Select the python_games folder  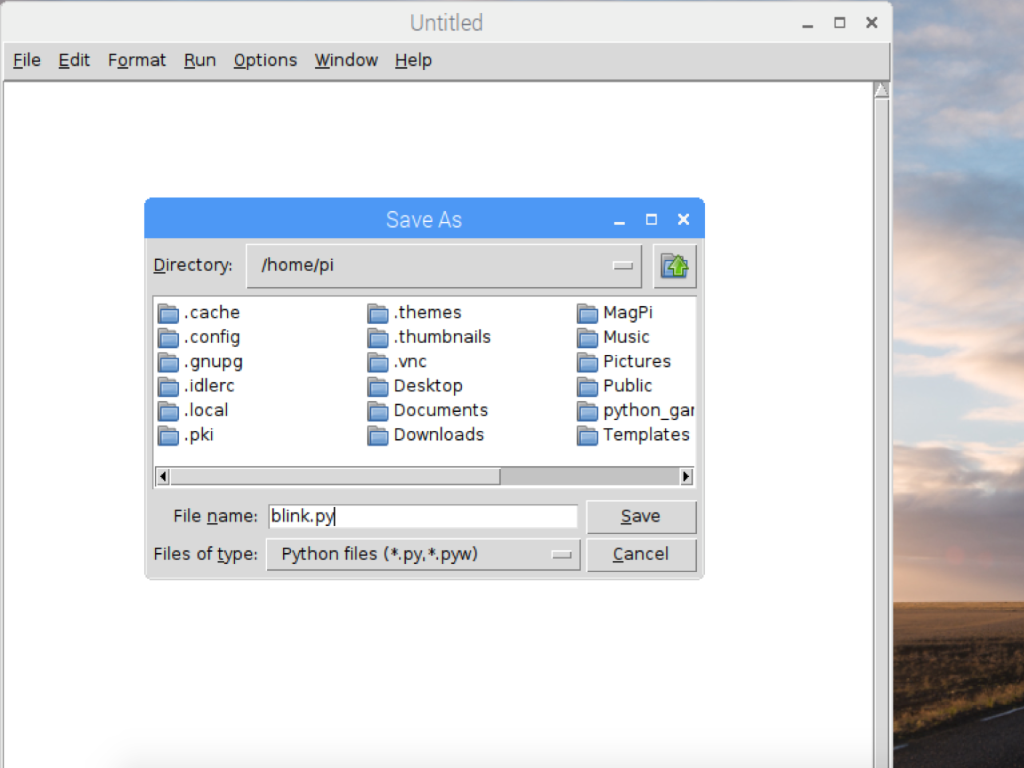click(x=635, y=411)
